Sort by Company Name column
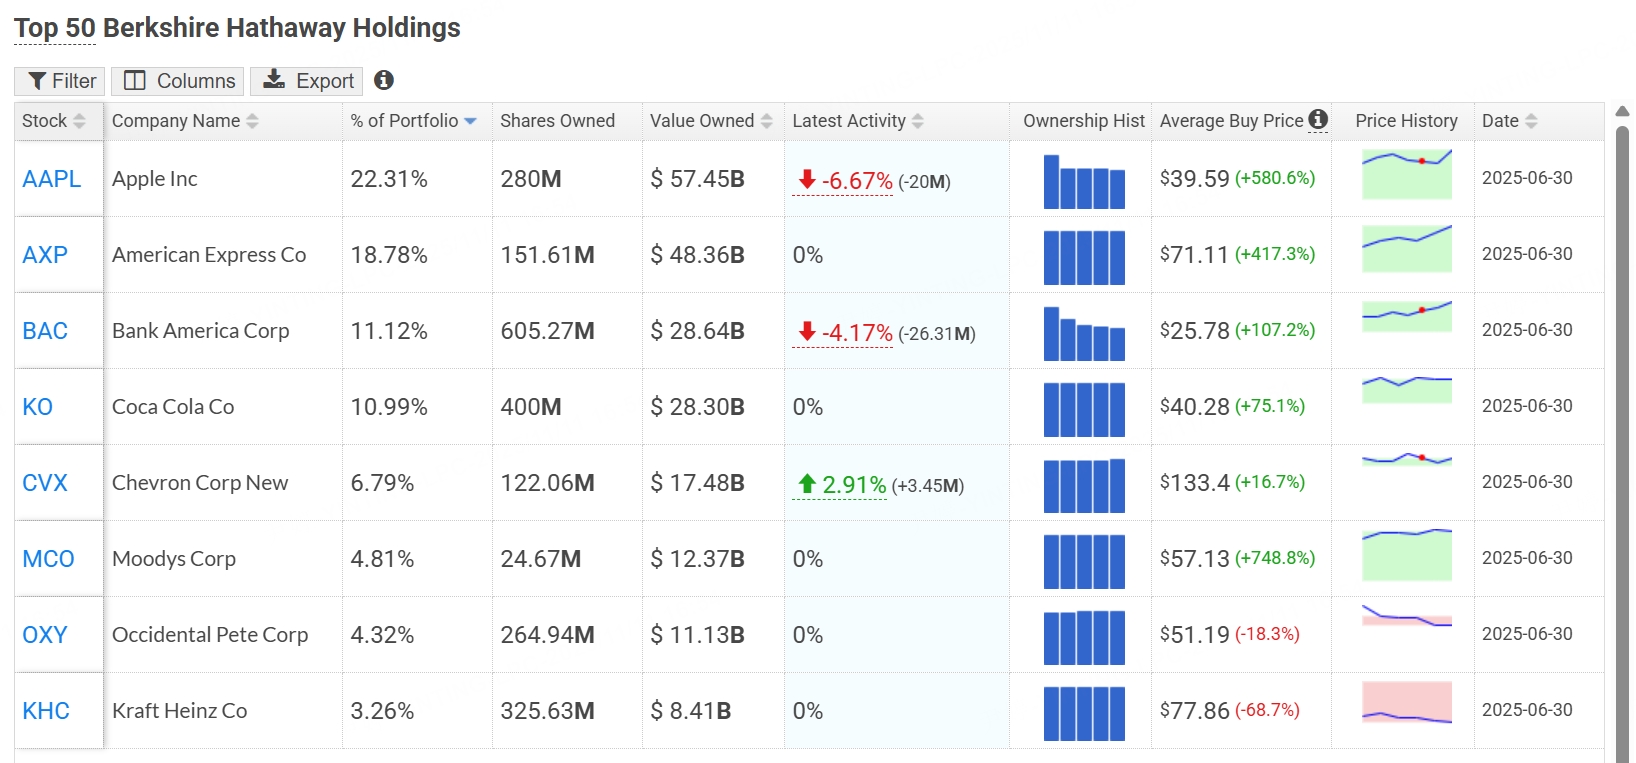The width and height of the screenshot is (1636, 763). tap(185, 121)
